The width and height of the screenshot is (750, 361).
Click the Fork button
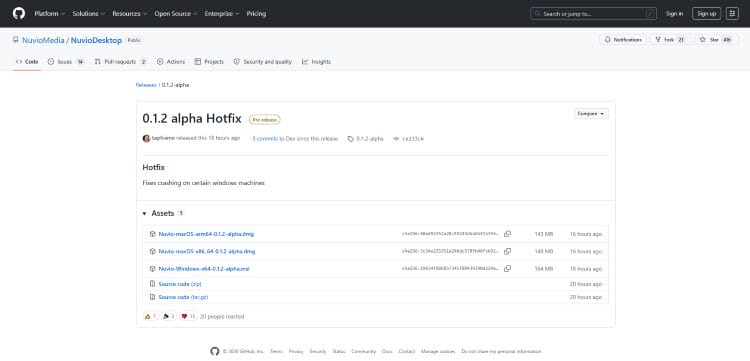pos(670,40)
